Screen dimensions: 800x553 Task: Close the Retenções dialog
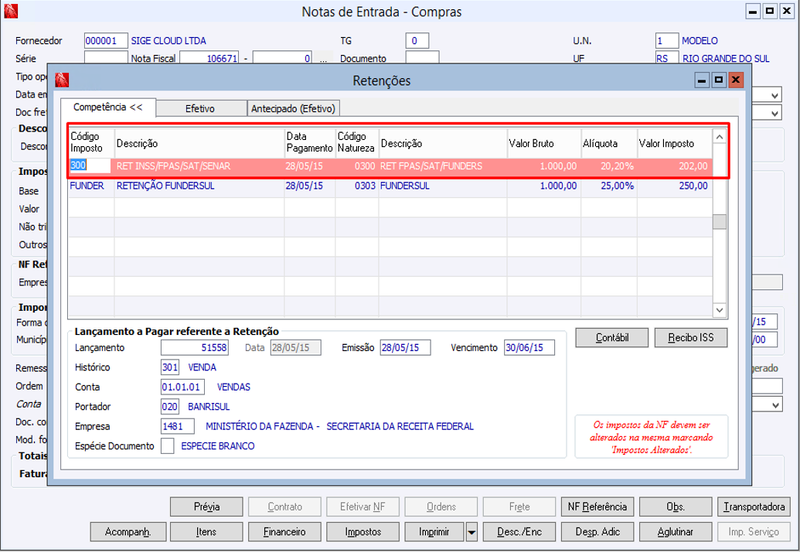click(x=736, y=80)
